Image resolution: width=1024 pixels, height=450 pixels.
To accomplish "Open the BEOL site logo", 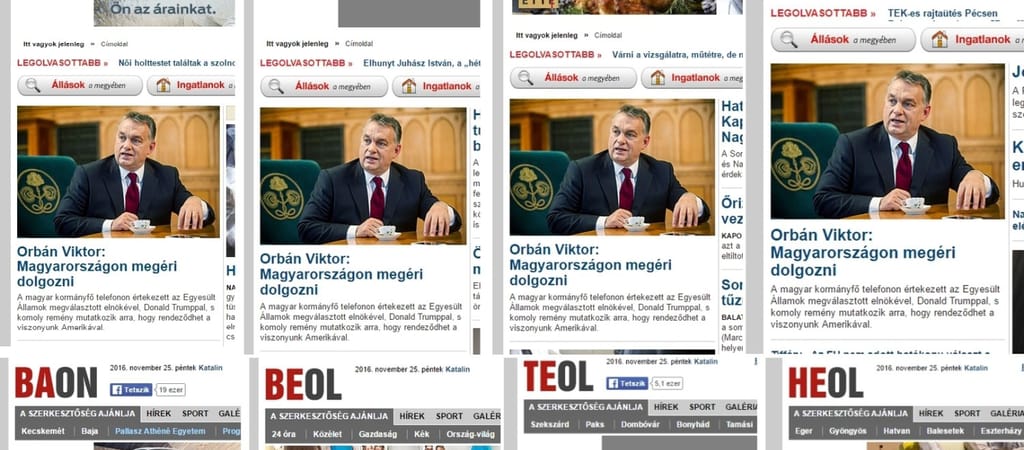I will point(303,385).
